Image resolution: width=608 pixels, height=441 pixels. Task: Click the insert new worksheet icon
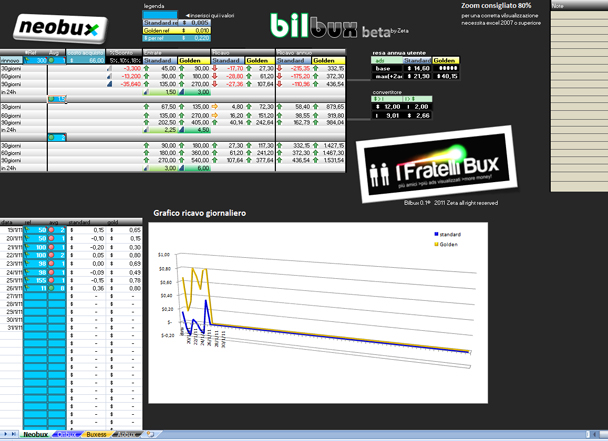(150, 434)
